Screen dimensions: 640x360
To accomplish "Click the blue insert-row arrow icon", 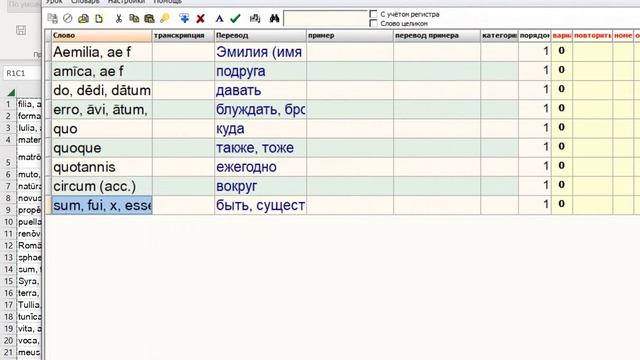I will [x=184, y=18].
